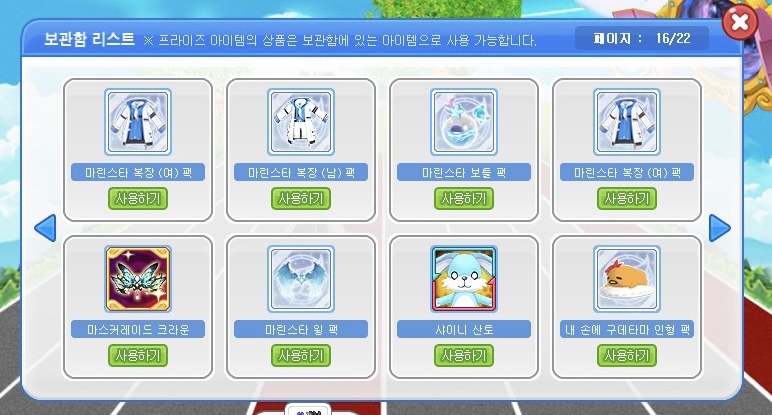Viewport: 772px width, 415px height.
Task: Select the butterfly 마스커레이드 크라운 icon
Action: 138,279
